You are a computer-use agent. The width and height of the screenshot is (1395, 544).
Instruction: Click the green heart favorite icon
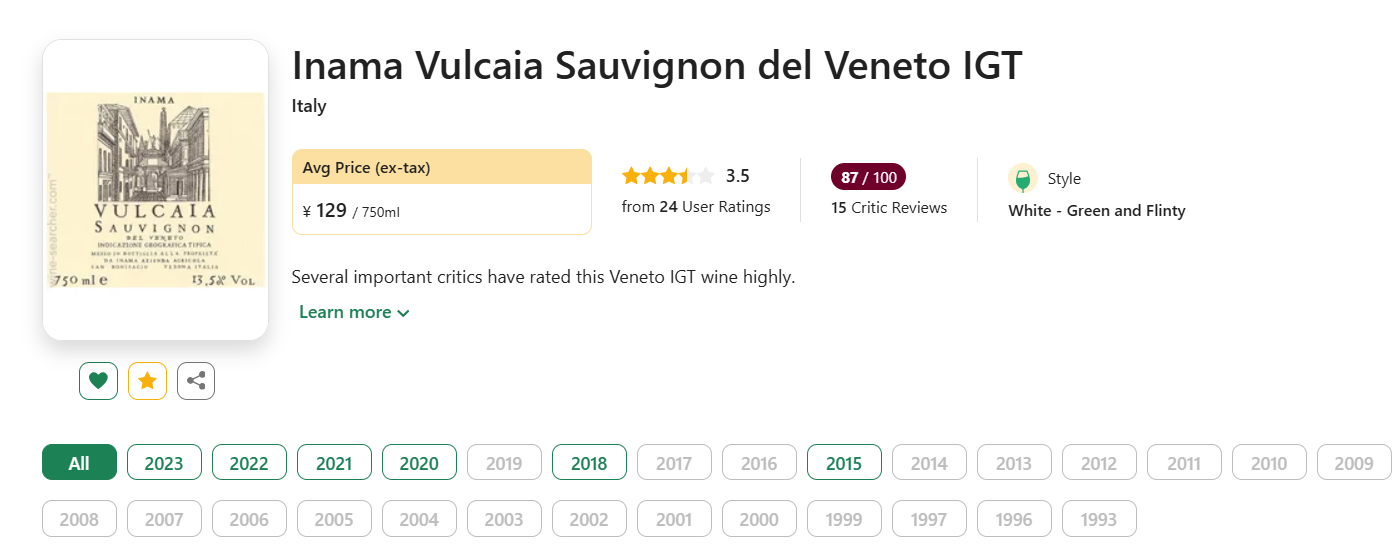[98, 380]
